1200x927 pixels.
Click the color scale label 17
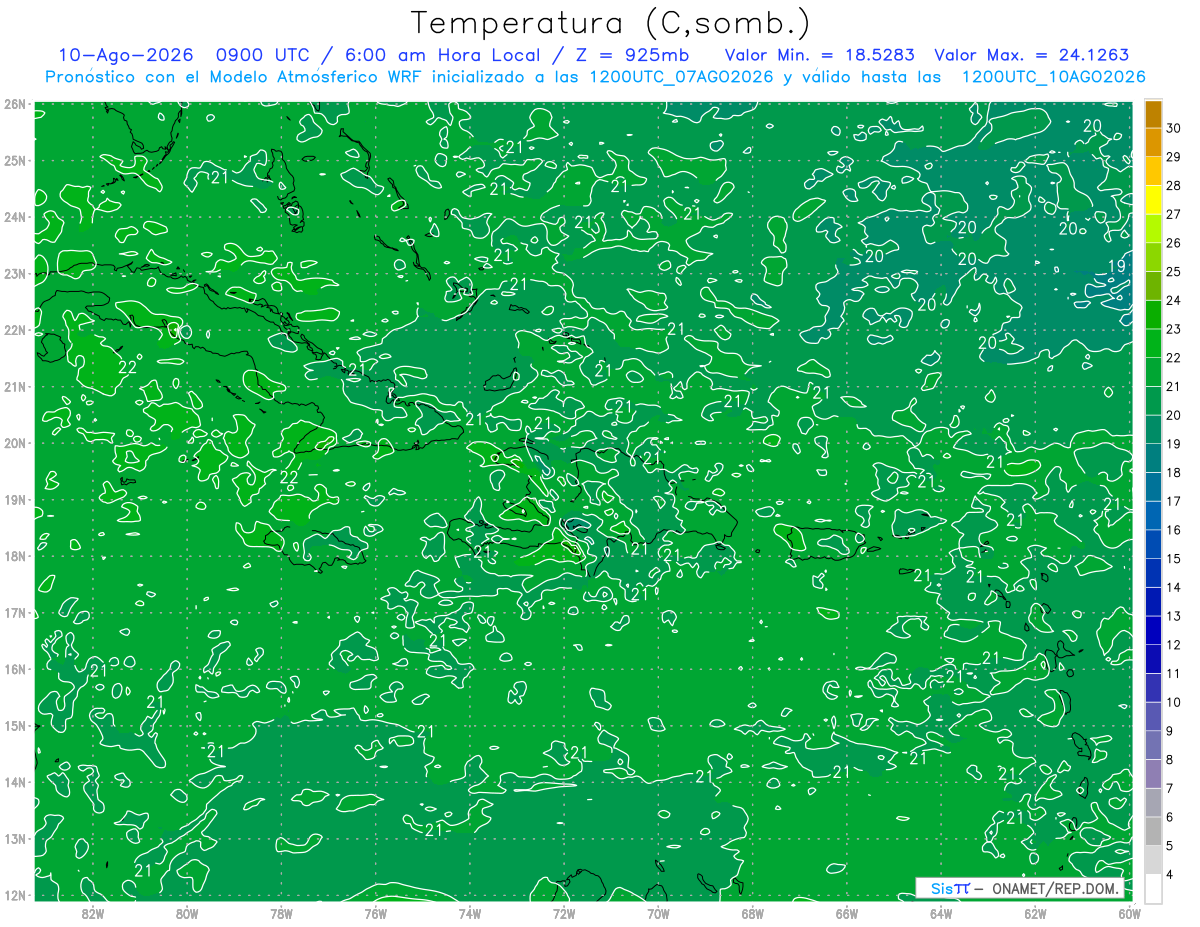click(1173, 501)
